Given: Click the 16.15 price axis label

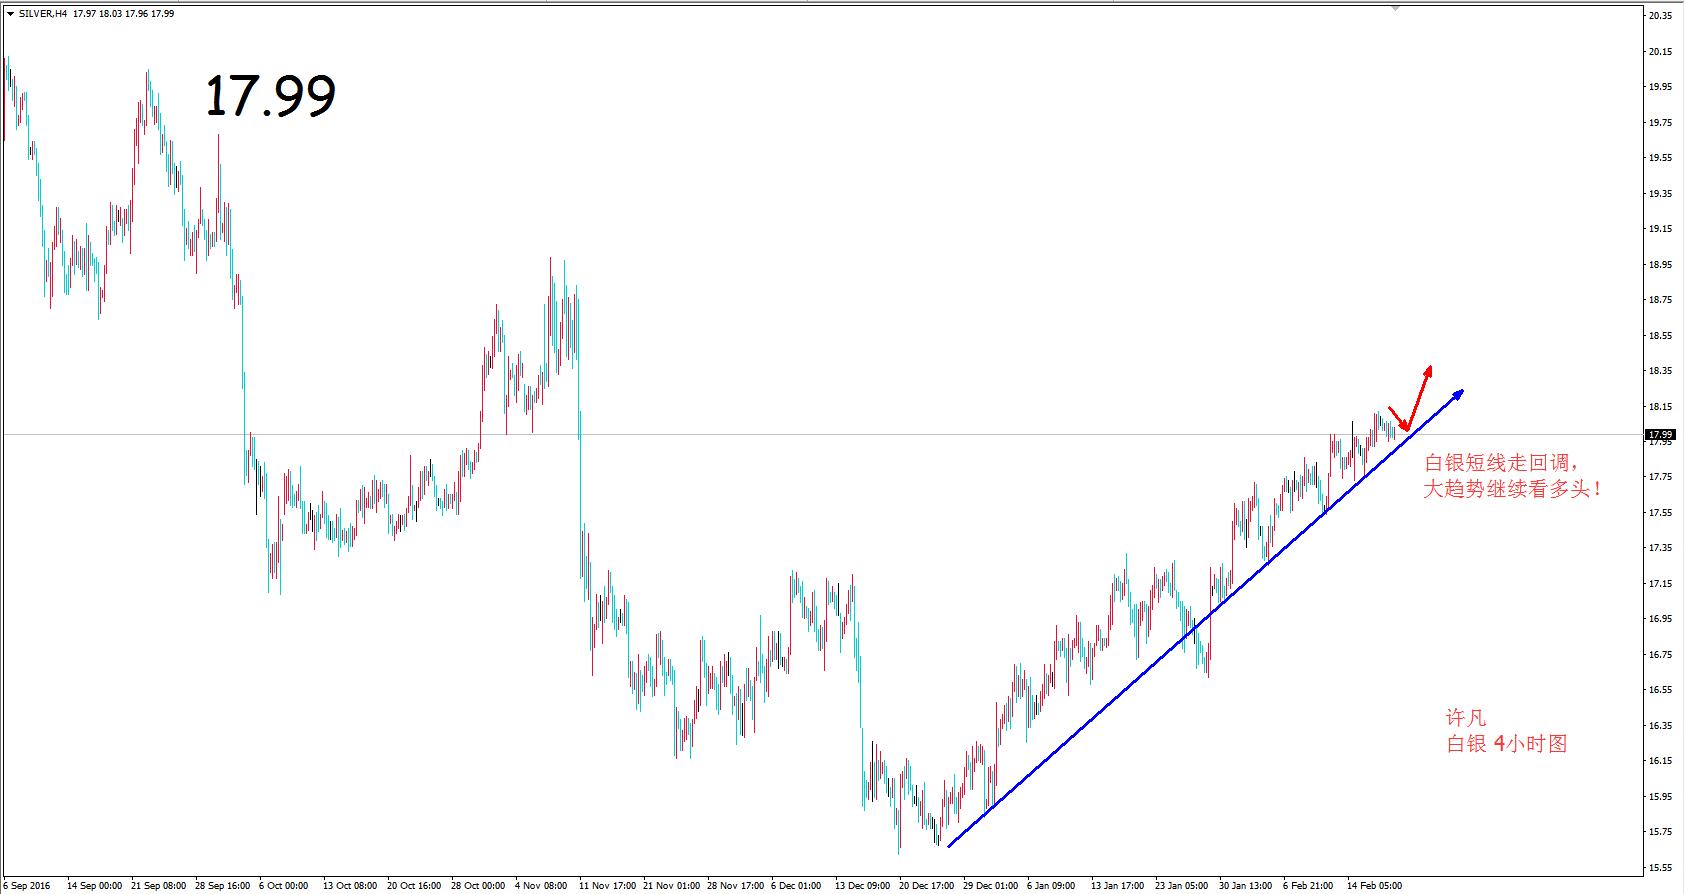Looking at the screenshot, I should click(x=1661, y=761).
